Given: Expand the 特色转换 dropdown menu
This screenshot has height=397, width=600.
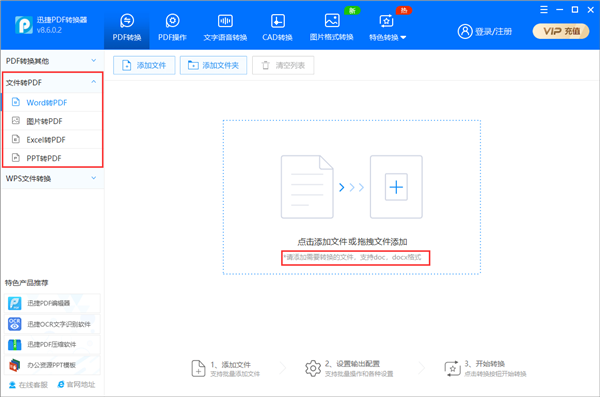Looking at the screenshot, I should coord(387,28).
